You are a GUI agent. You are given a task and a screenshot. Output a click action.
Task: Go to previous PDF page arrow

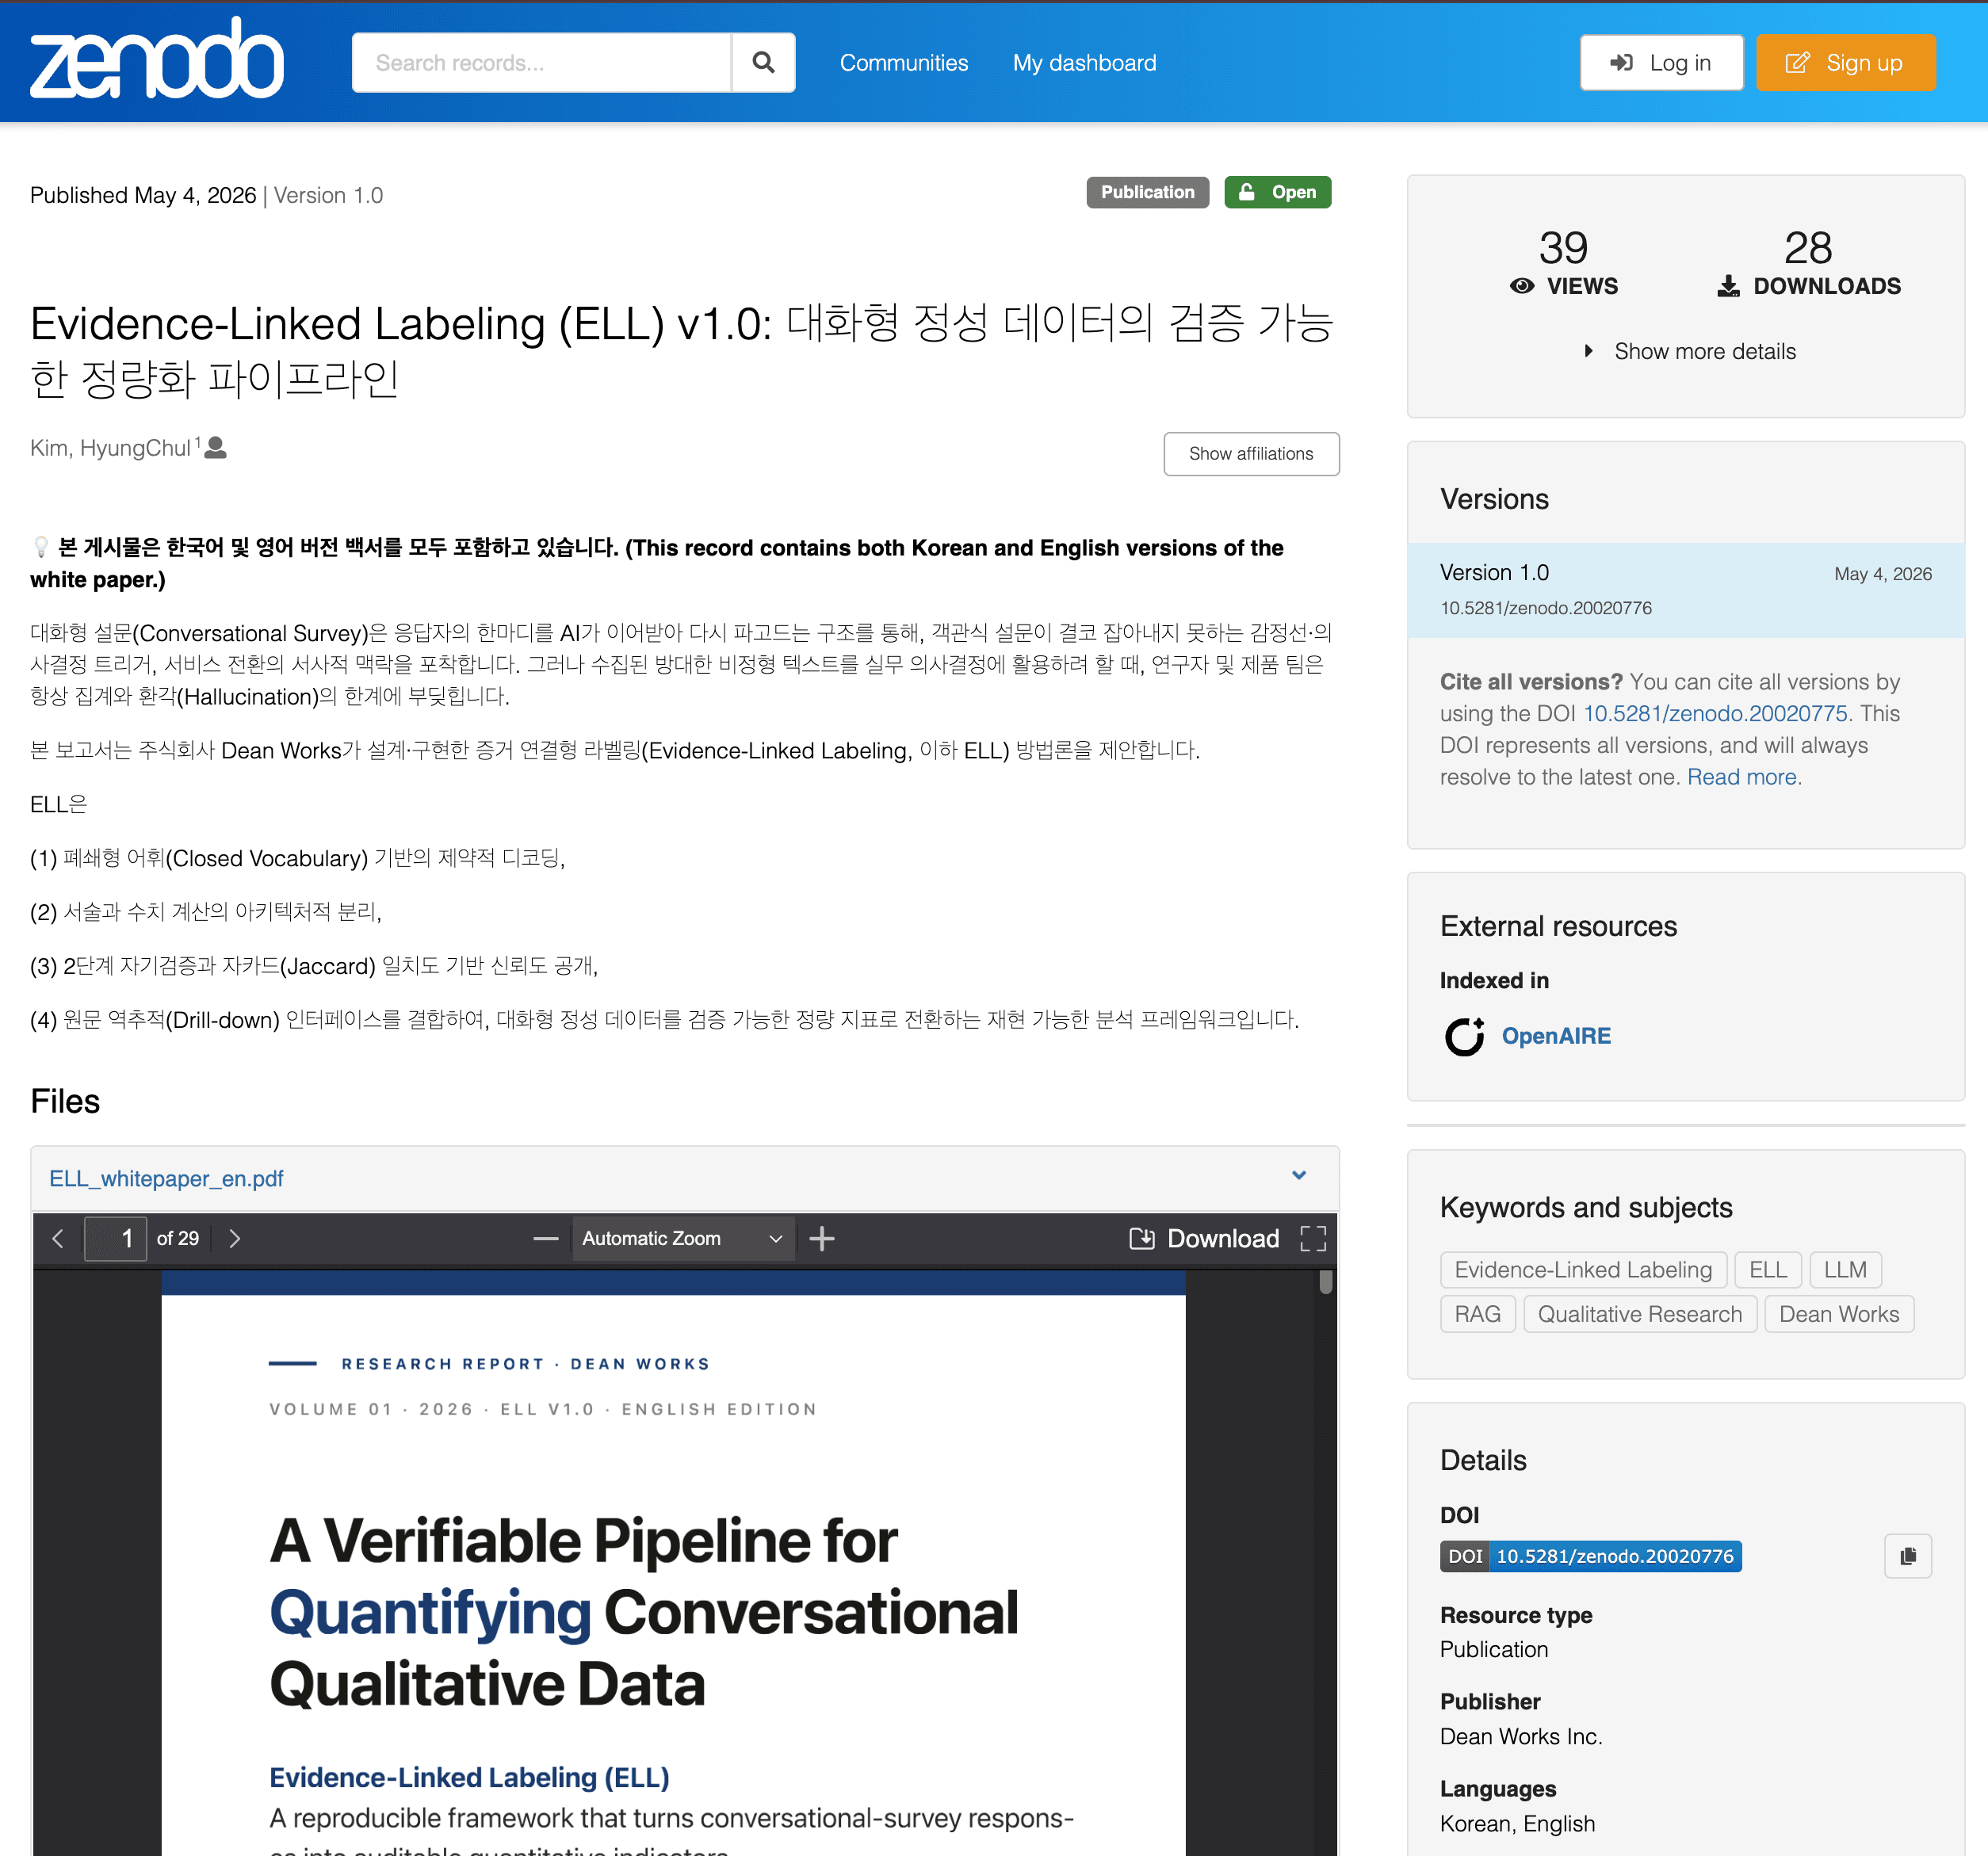[x=58, y=1238]
